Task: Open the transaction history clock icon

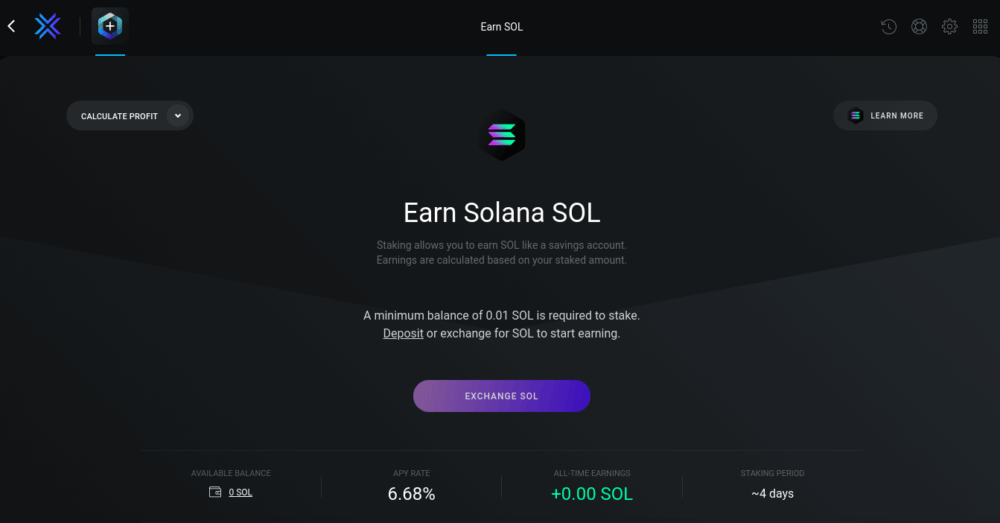Action: click(888, 27)
